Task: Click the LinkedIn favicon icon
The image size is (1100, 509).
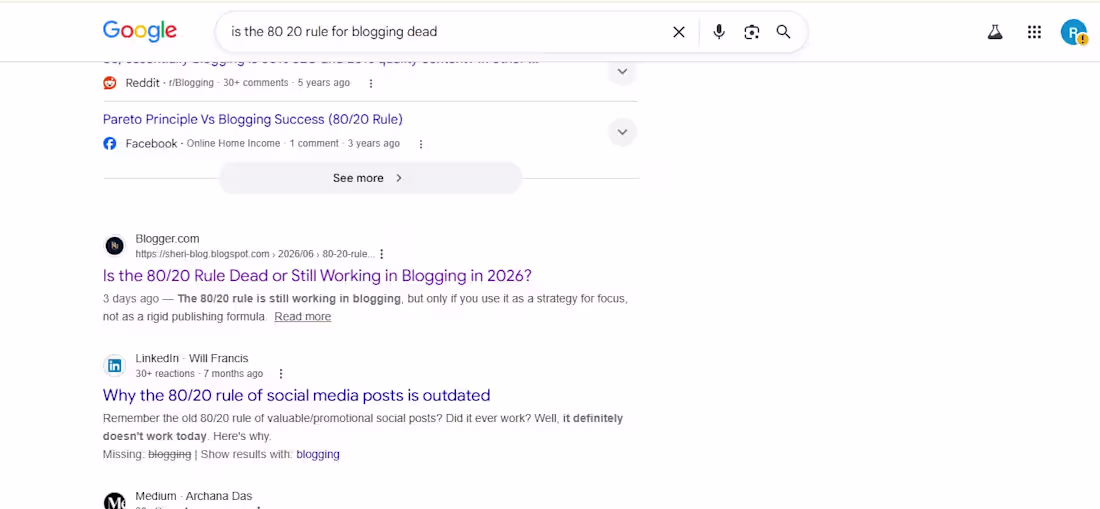Action: [114, 365]
